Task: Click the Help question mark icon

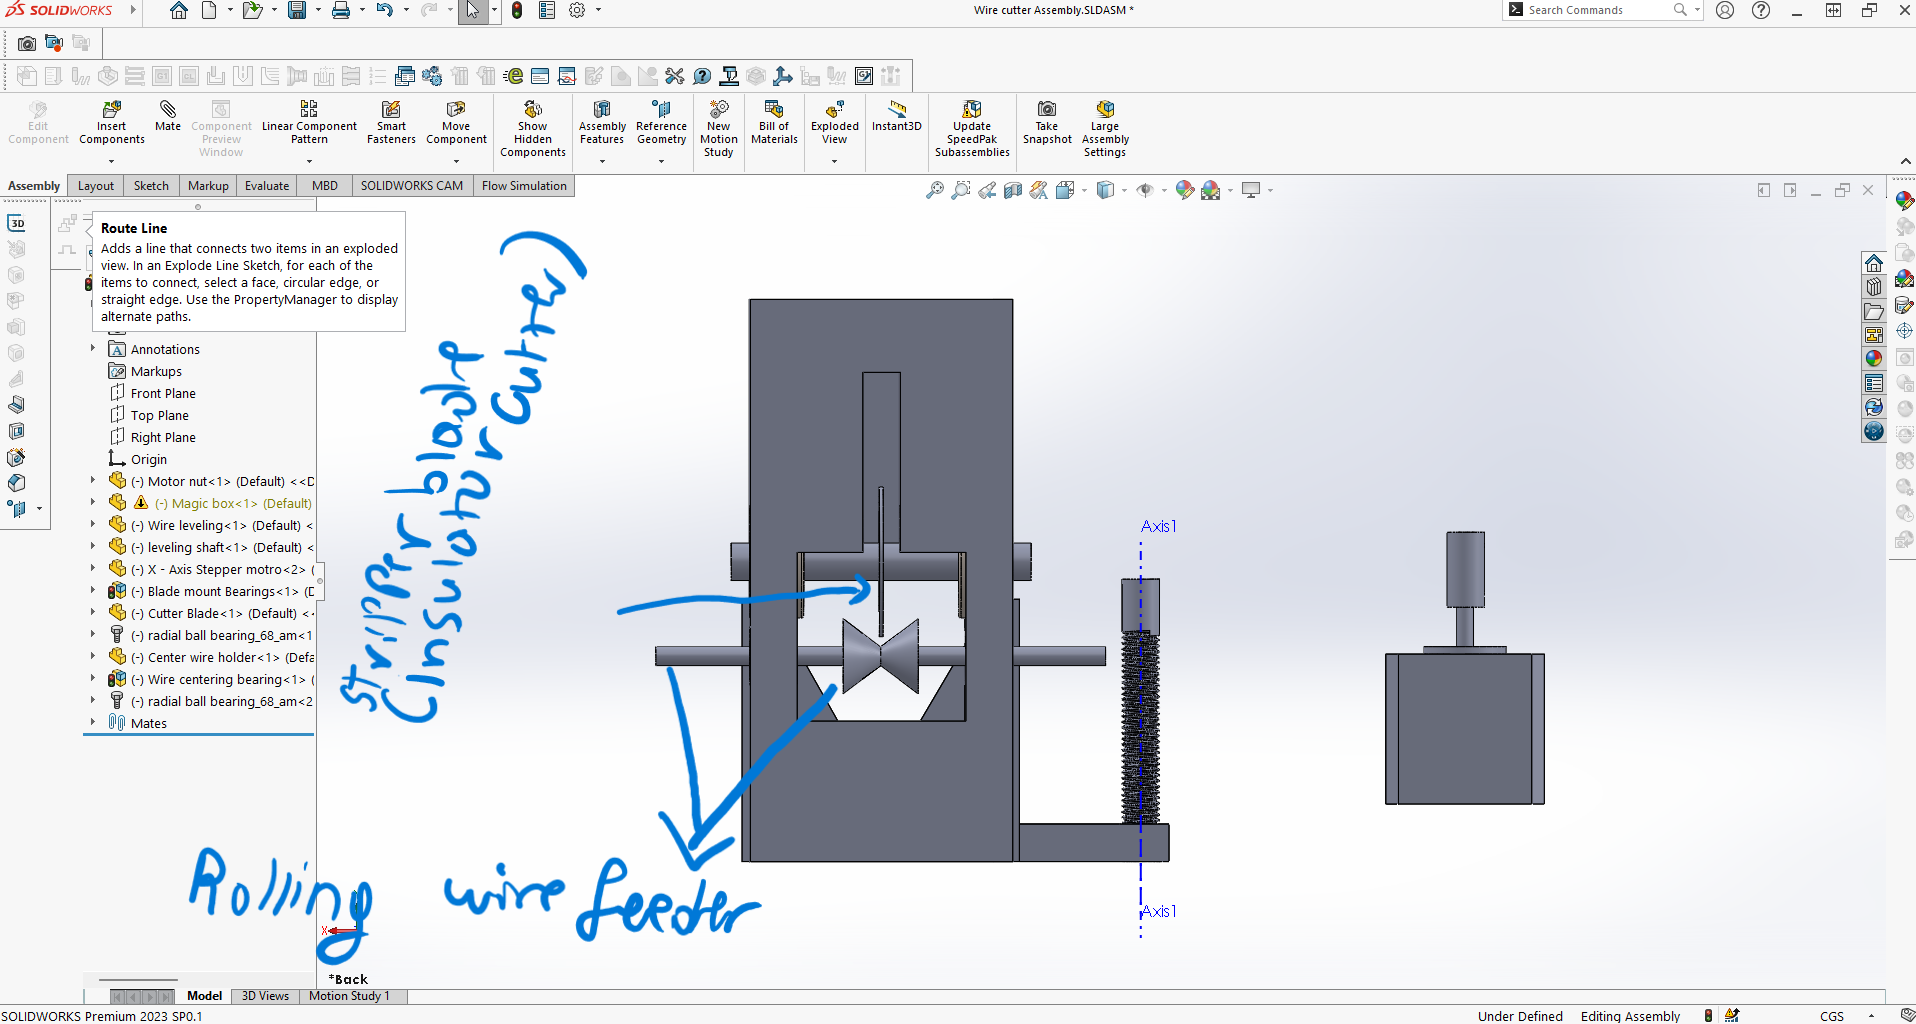Action: tap(1761, 11)
